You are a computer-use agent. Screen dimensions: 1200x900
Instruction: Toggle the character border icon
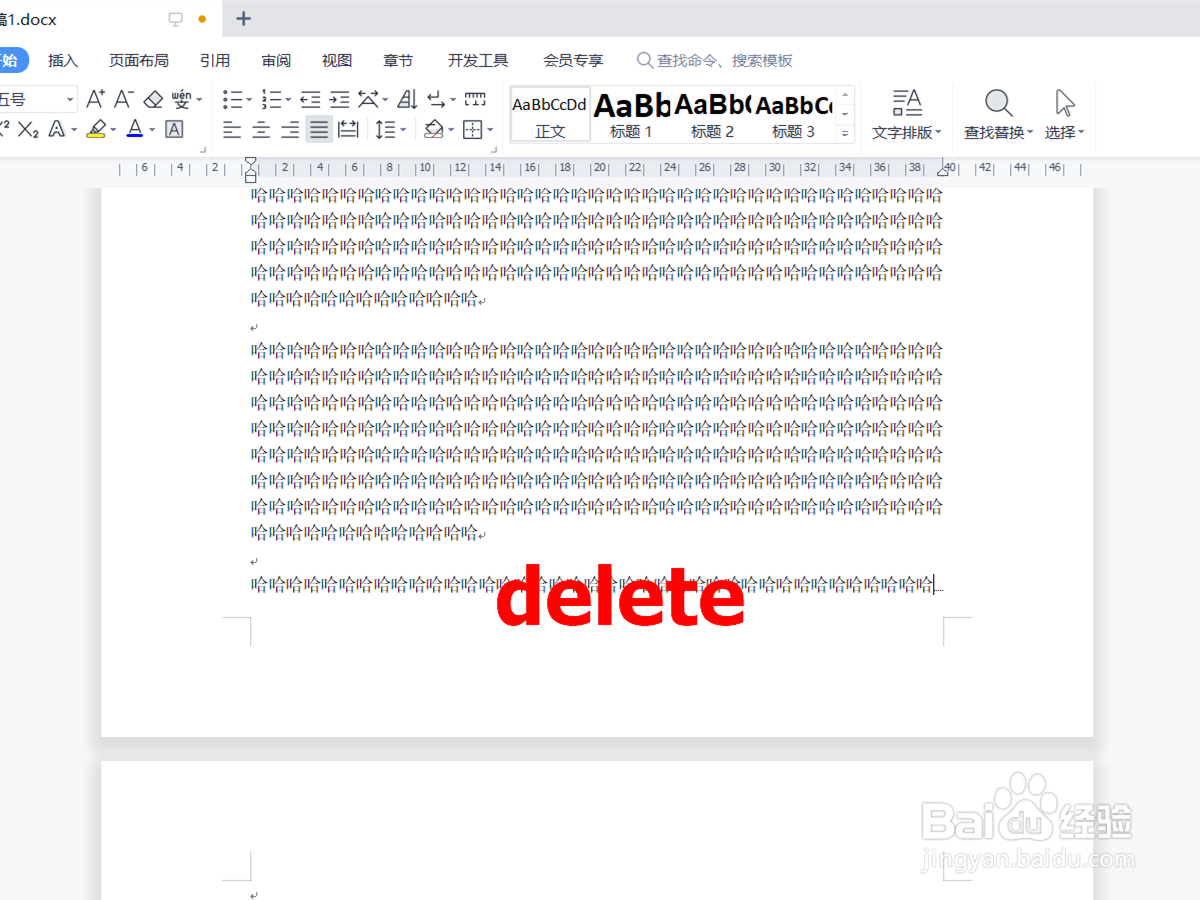(174, 129)
